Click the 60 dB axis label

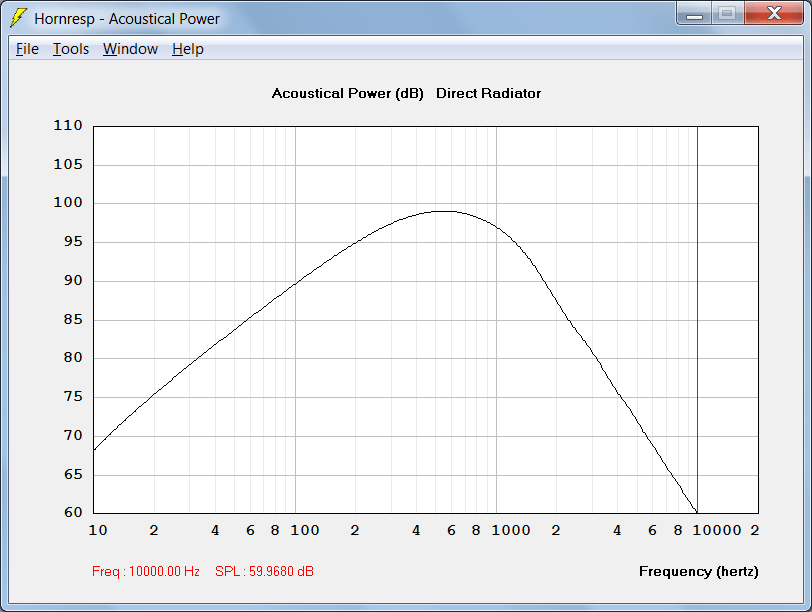[73, 512]
